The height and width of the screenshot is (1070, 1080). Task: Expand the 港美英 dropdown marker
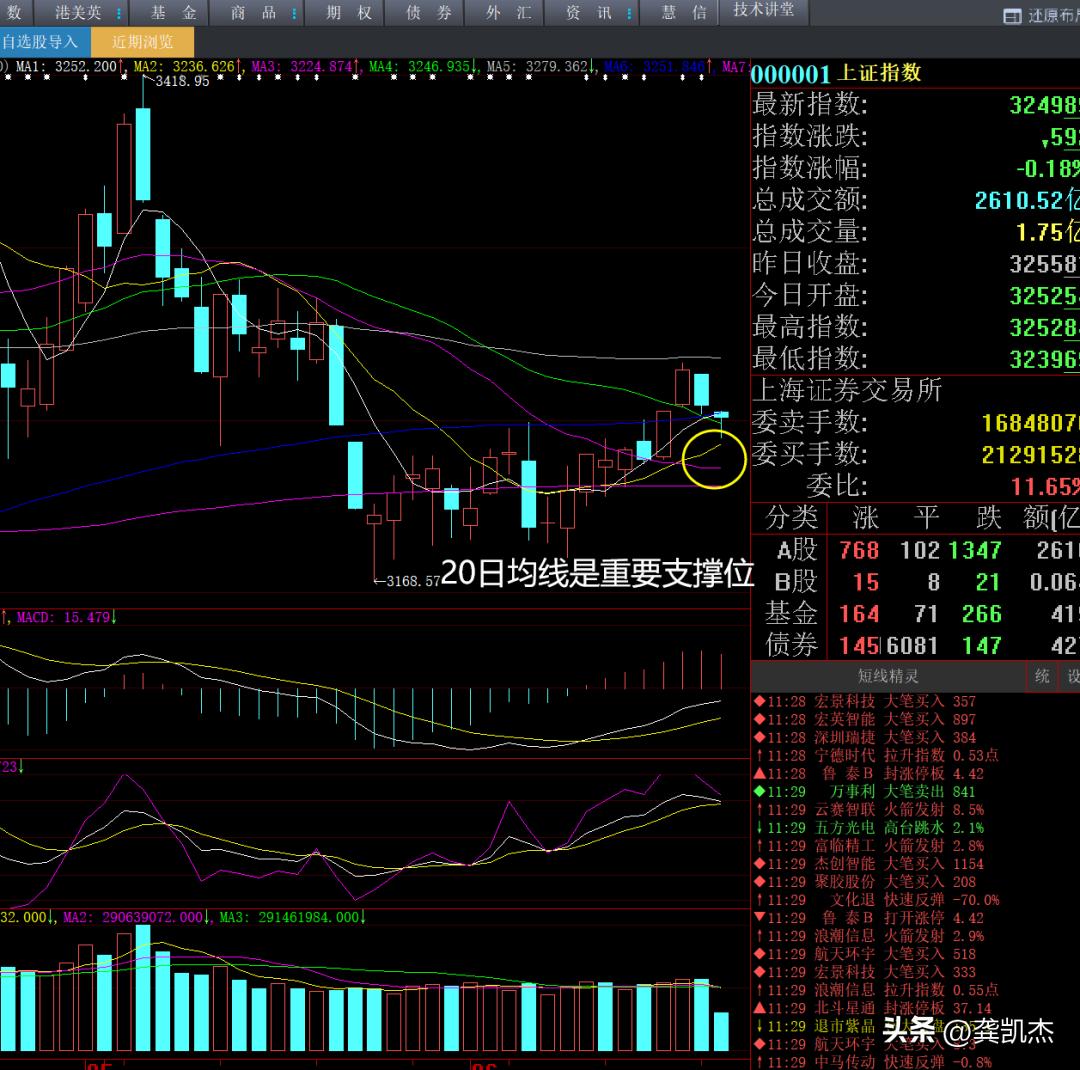[x=119, y=13]
